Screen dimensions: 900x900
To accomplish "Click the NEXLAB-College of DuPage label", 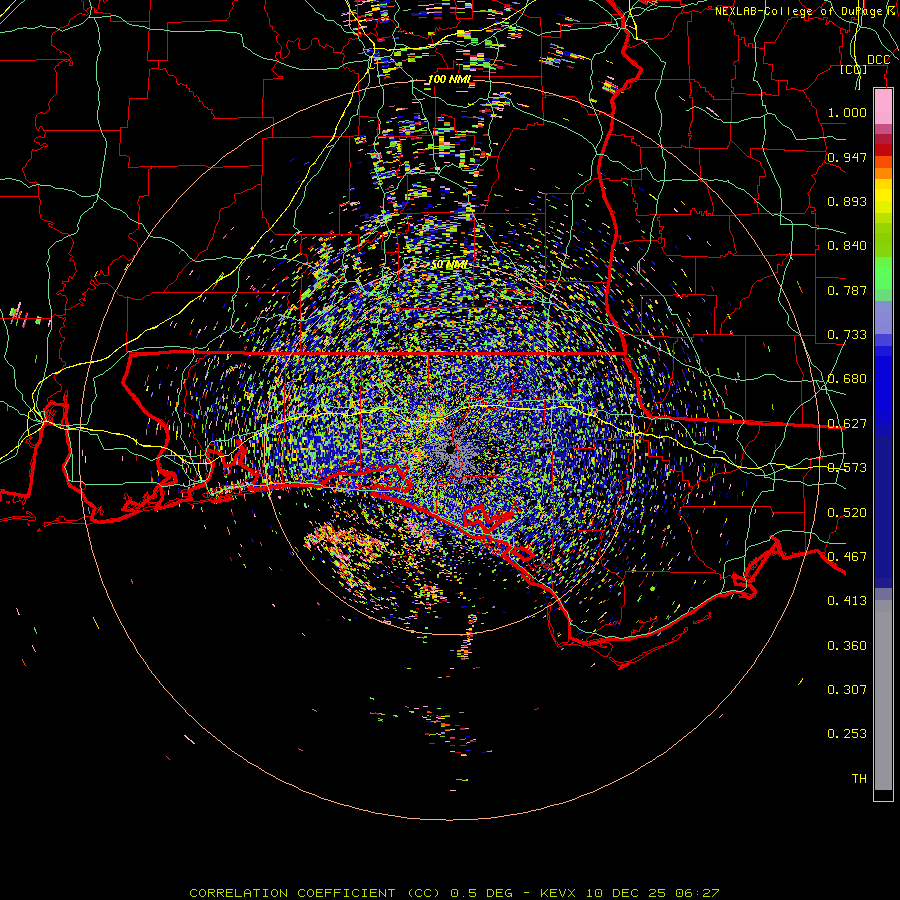I will (799, 11).
